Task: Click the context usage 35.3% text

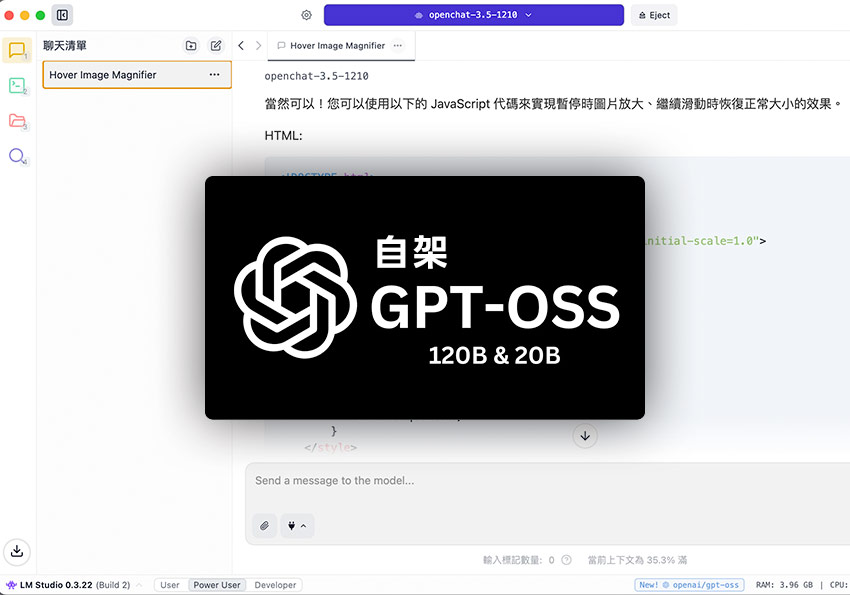Action: pyautogui.click(x=638, y=560)
